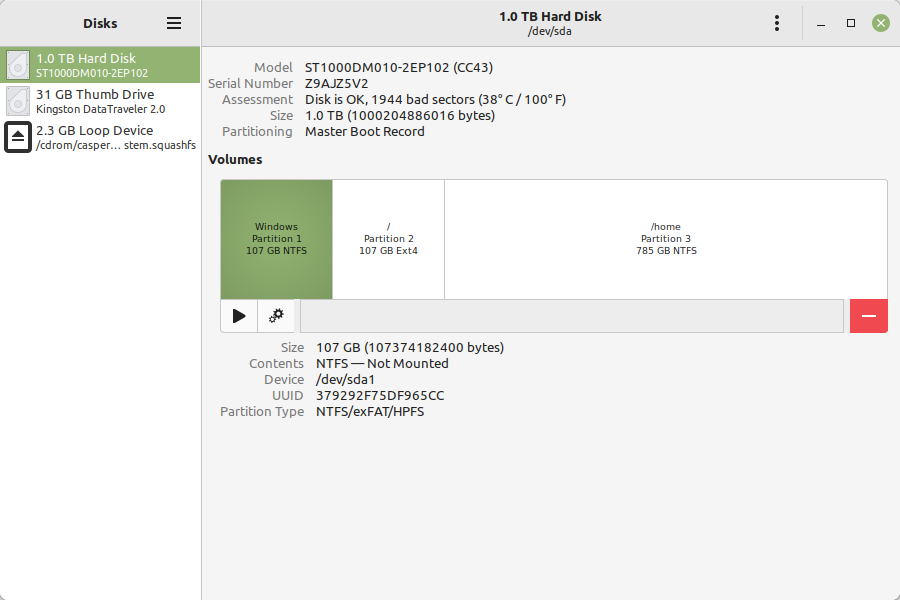Click the UUID value 379292F75DF965CC
The image size is (900, 600).
click(x=380, y=396)
